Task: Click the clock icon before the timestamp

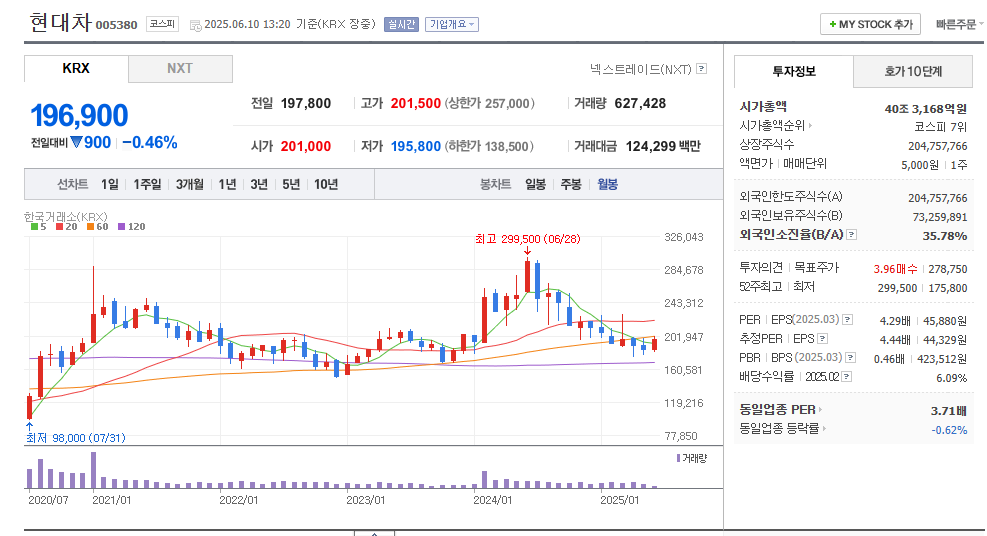Action: click(x=196, y=25)
